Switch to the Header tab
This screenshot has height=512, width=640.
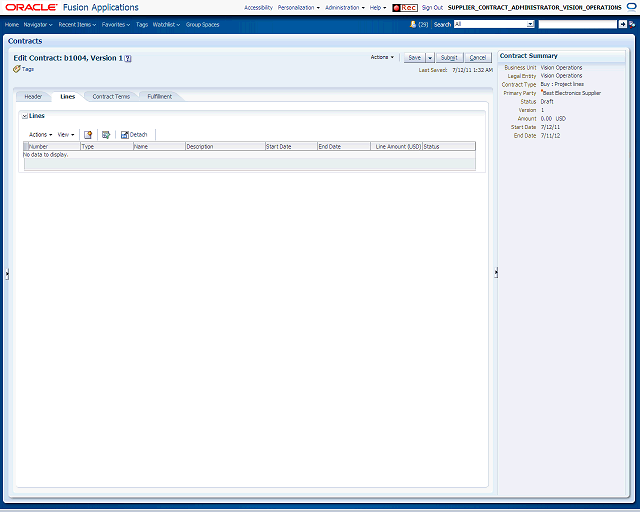[x=33, y=97]
